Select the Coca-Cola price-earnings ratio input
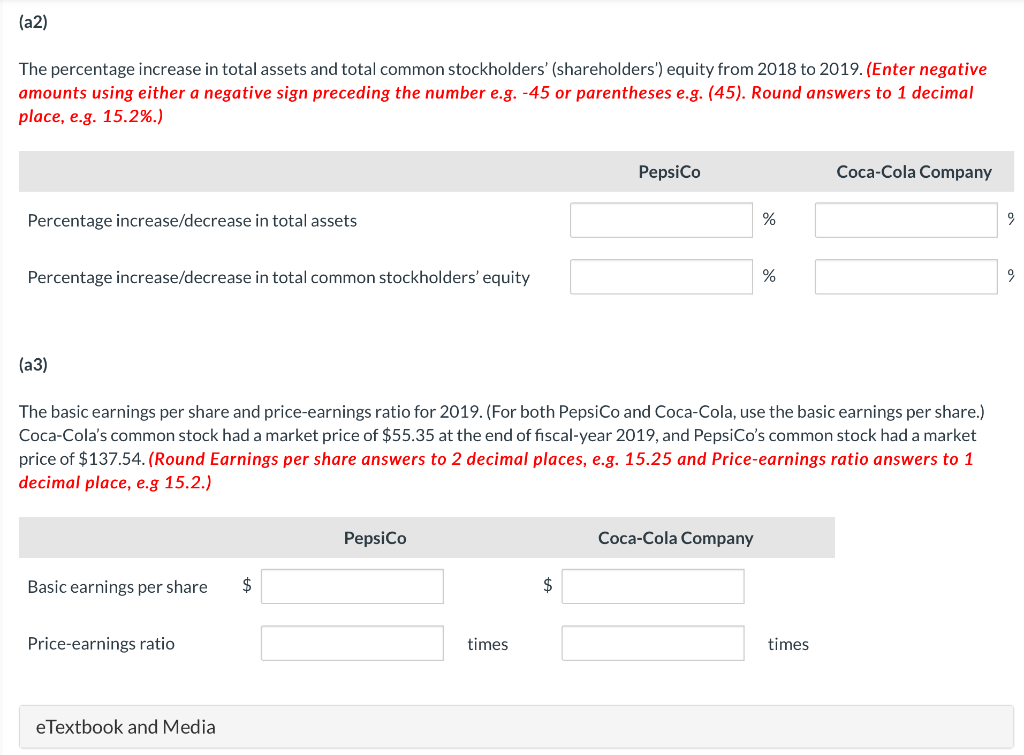This screenshot has width=1024, height=755. click(652, 643)
